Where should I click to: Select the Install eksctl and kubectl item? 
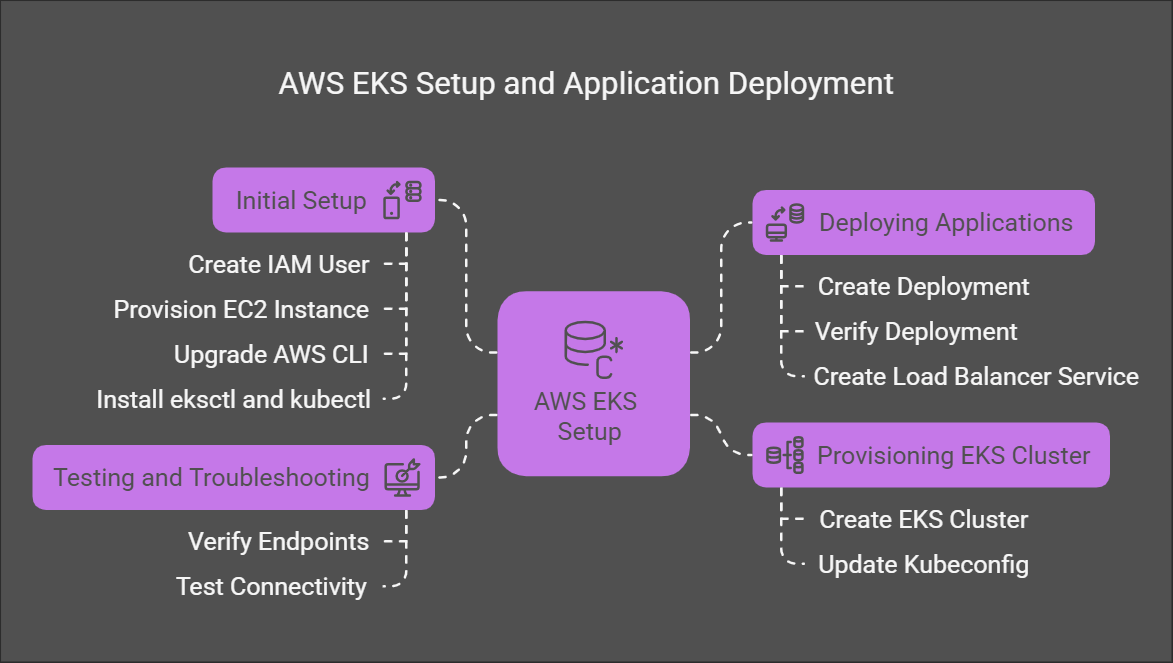(233, 398)
